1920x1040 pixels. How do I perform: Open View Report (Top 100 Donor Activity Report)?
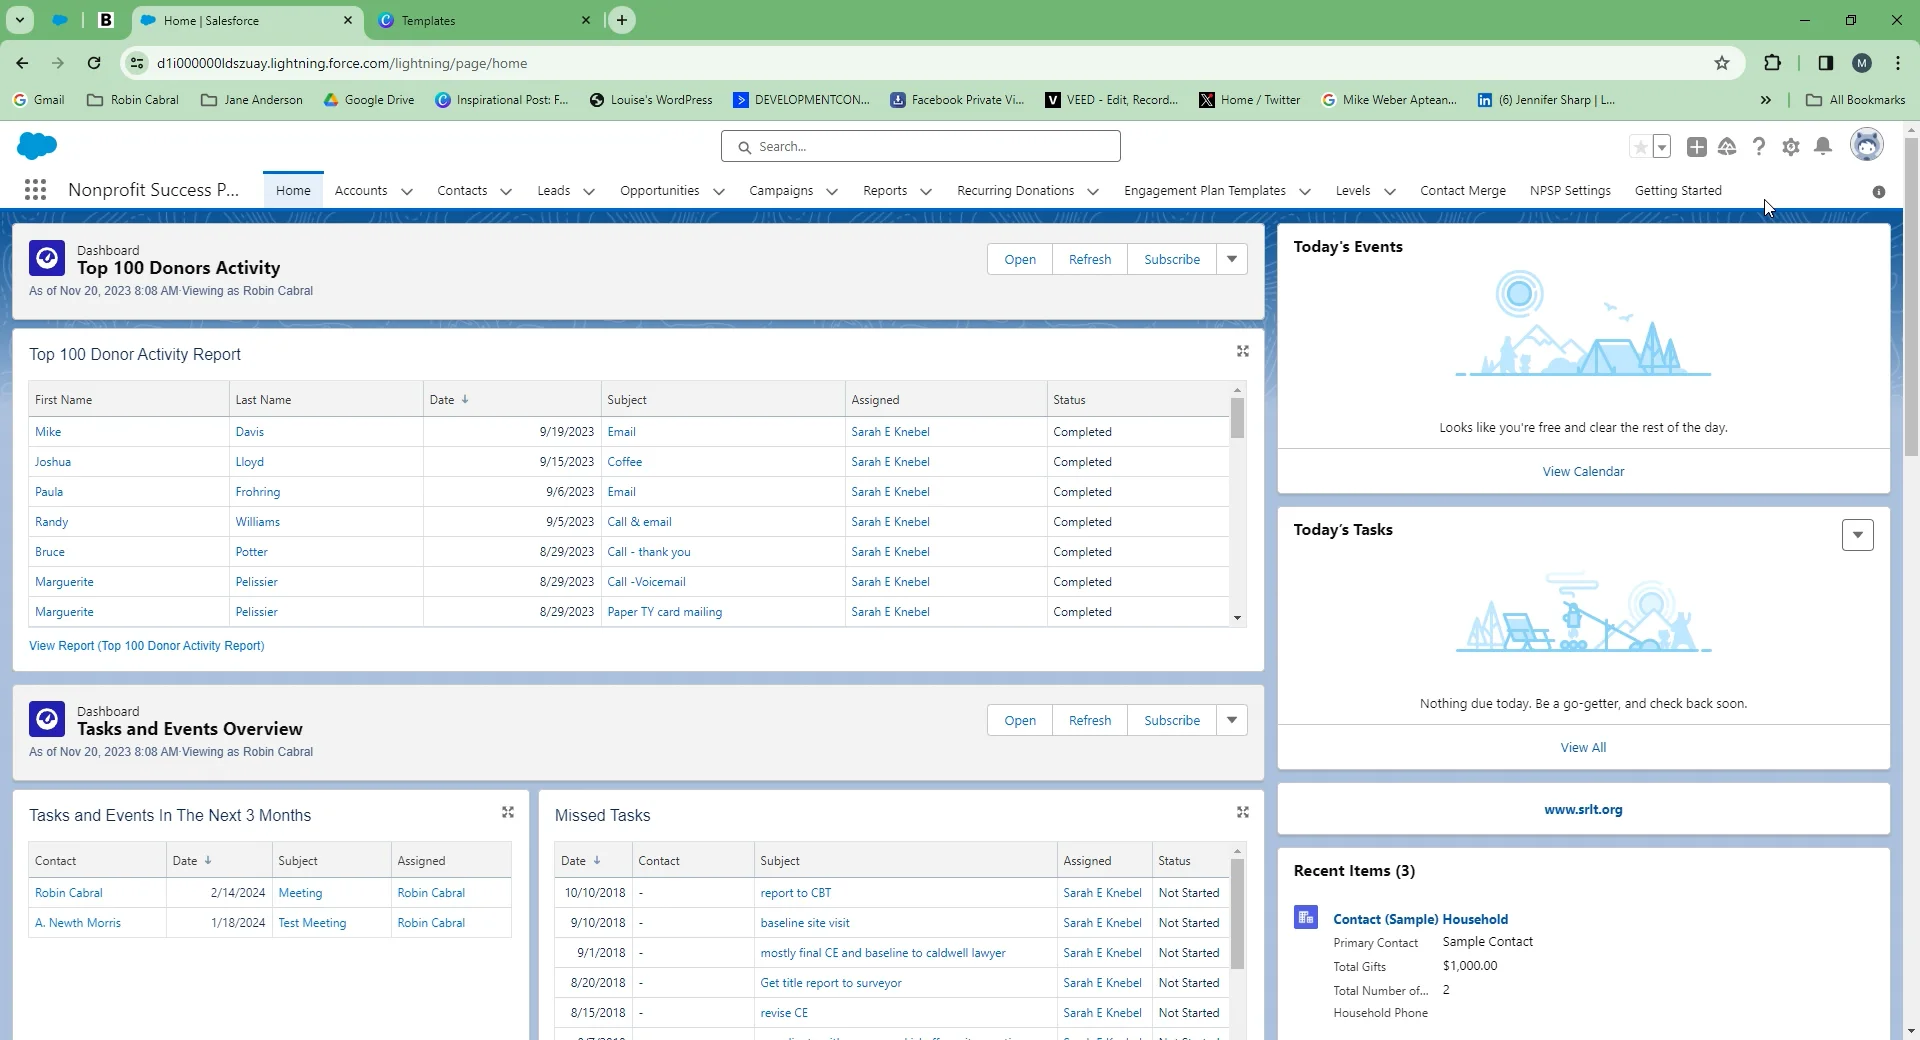click(x=147, y=646)
